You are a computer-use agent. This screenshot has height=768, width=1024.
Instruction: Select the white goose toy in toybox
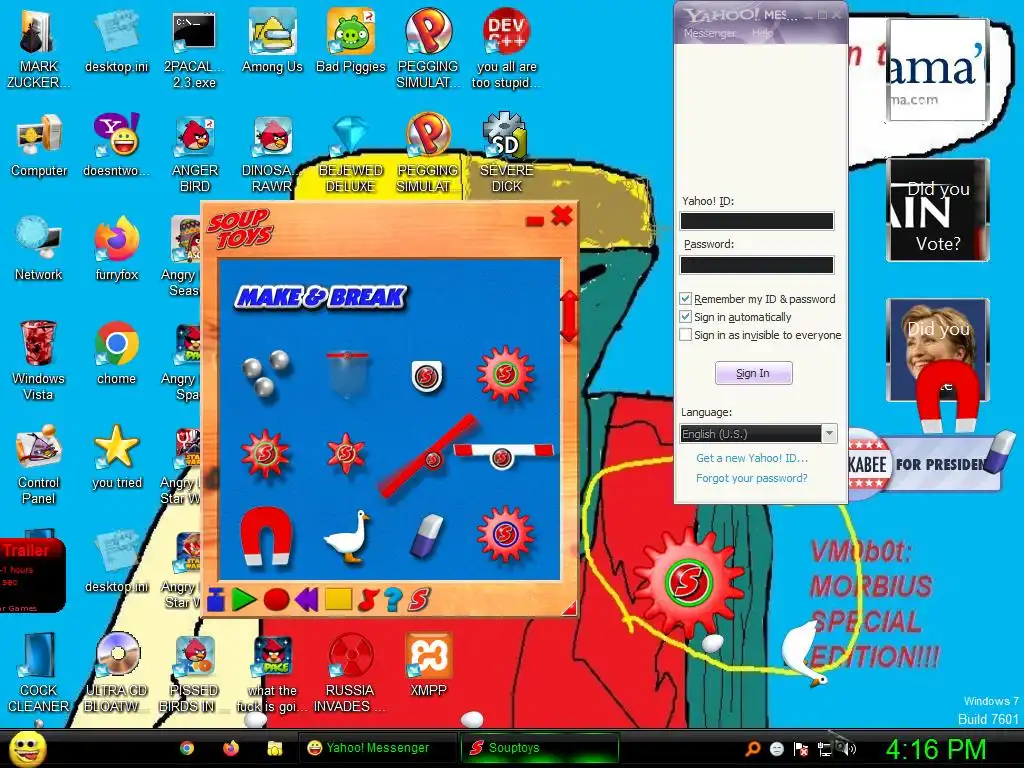coord(347,537)
